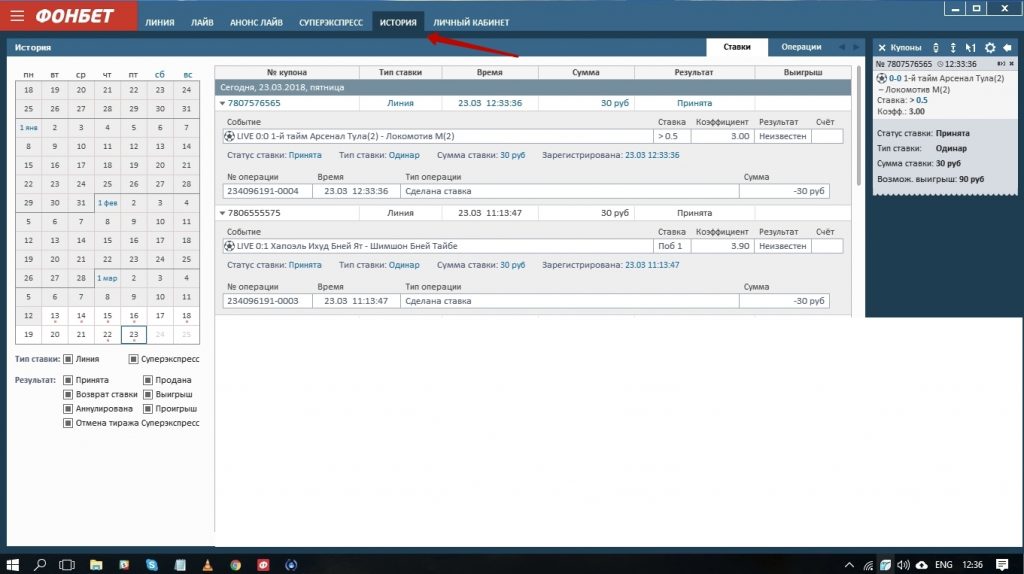Open Skype from taskbar
1024x574 pixels.
click(152, 565)
